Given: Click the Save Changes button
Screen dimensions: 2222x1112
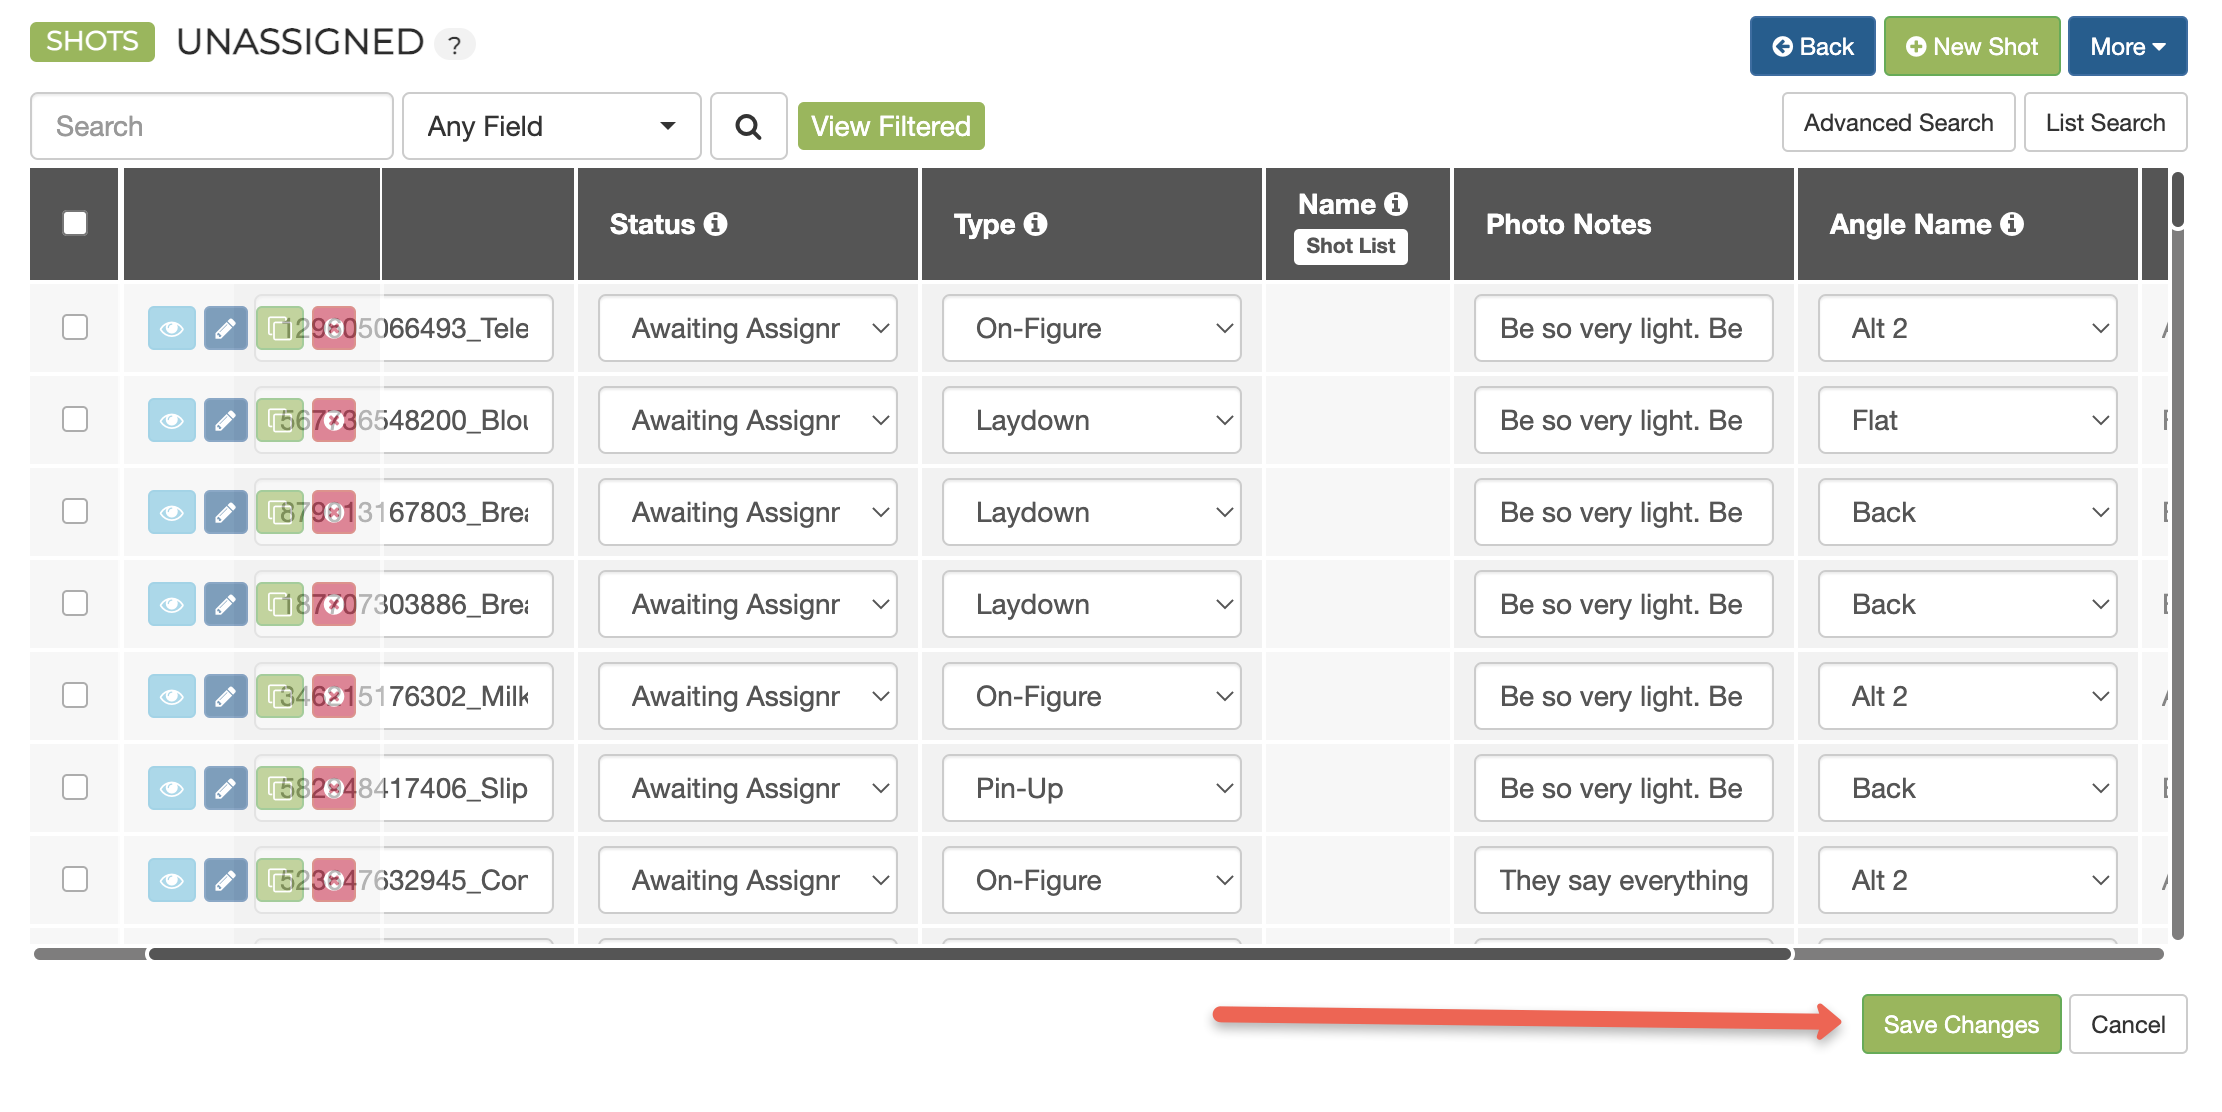Looking at the screenshot, I should [1960, 1025].
